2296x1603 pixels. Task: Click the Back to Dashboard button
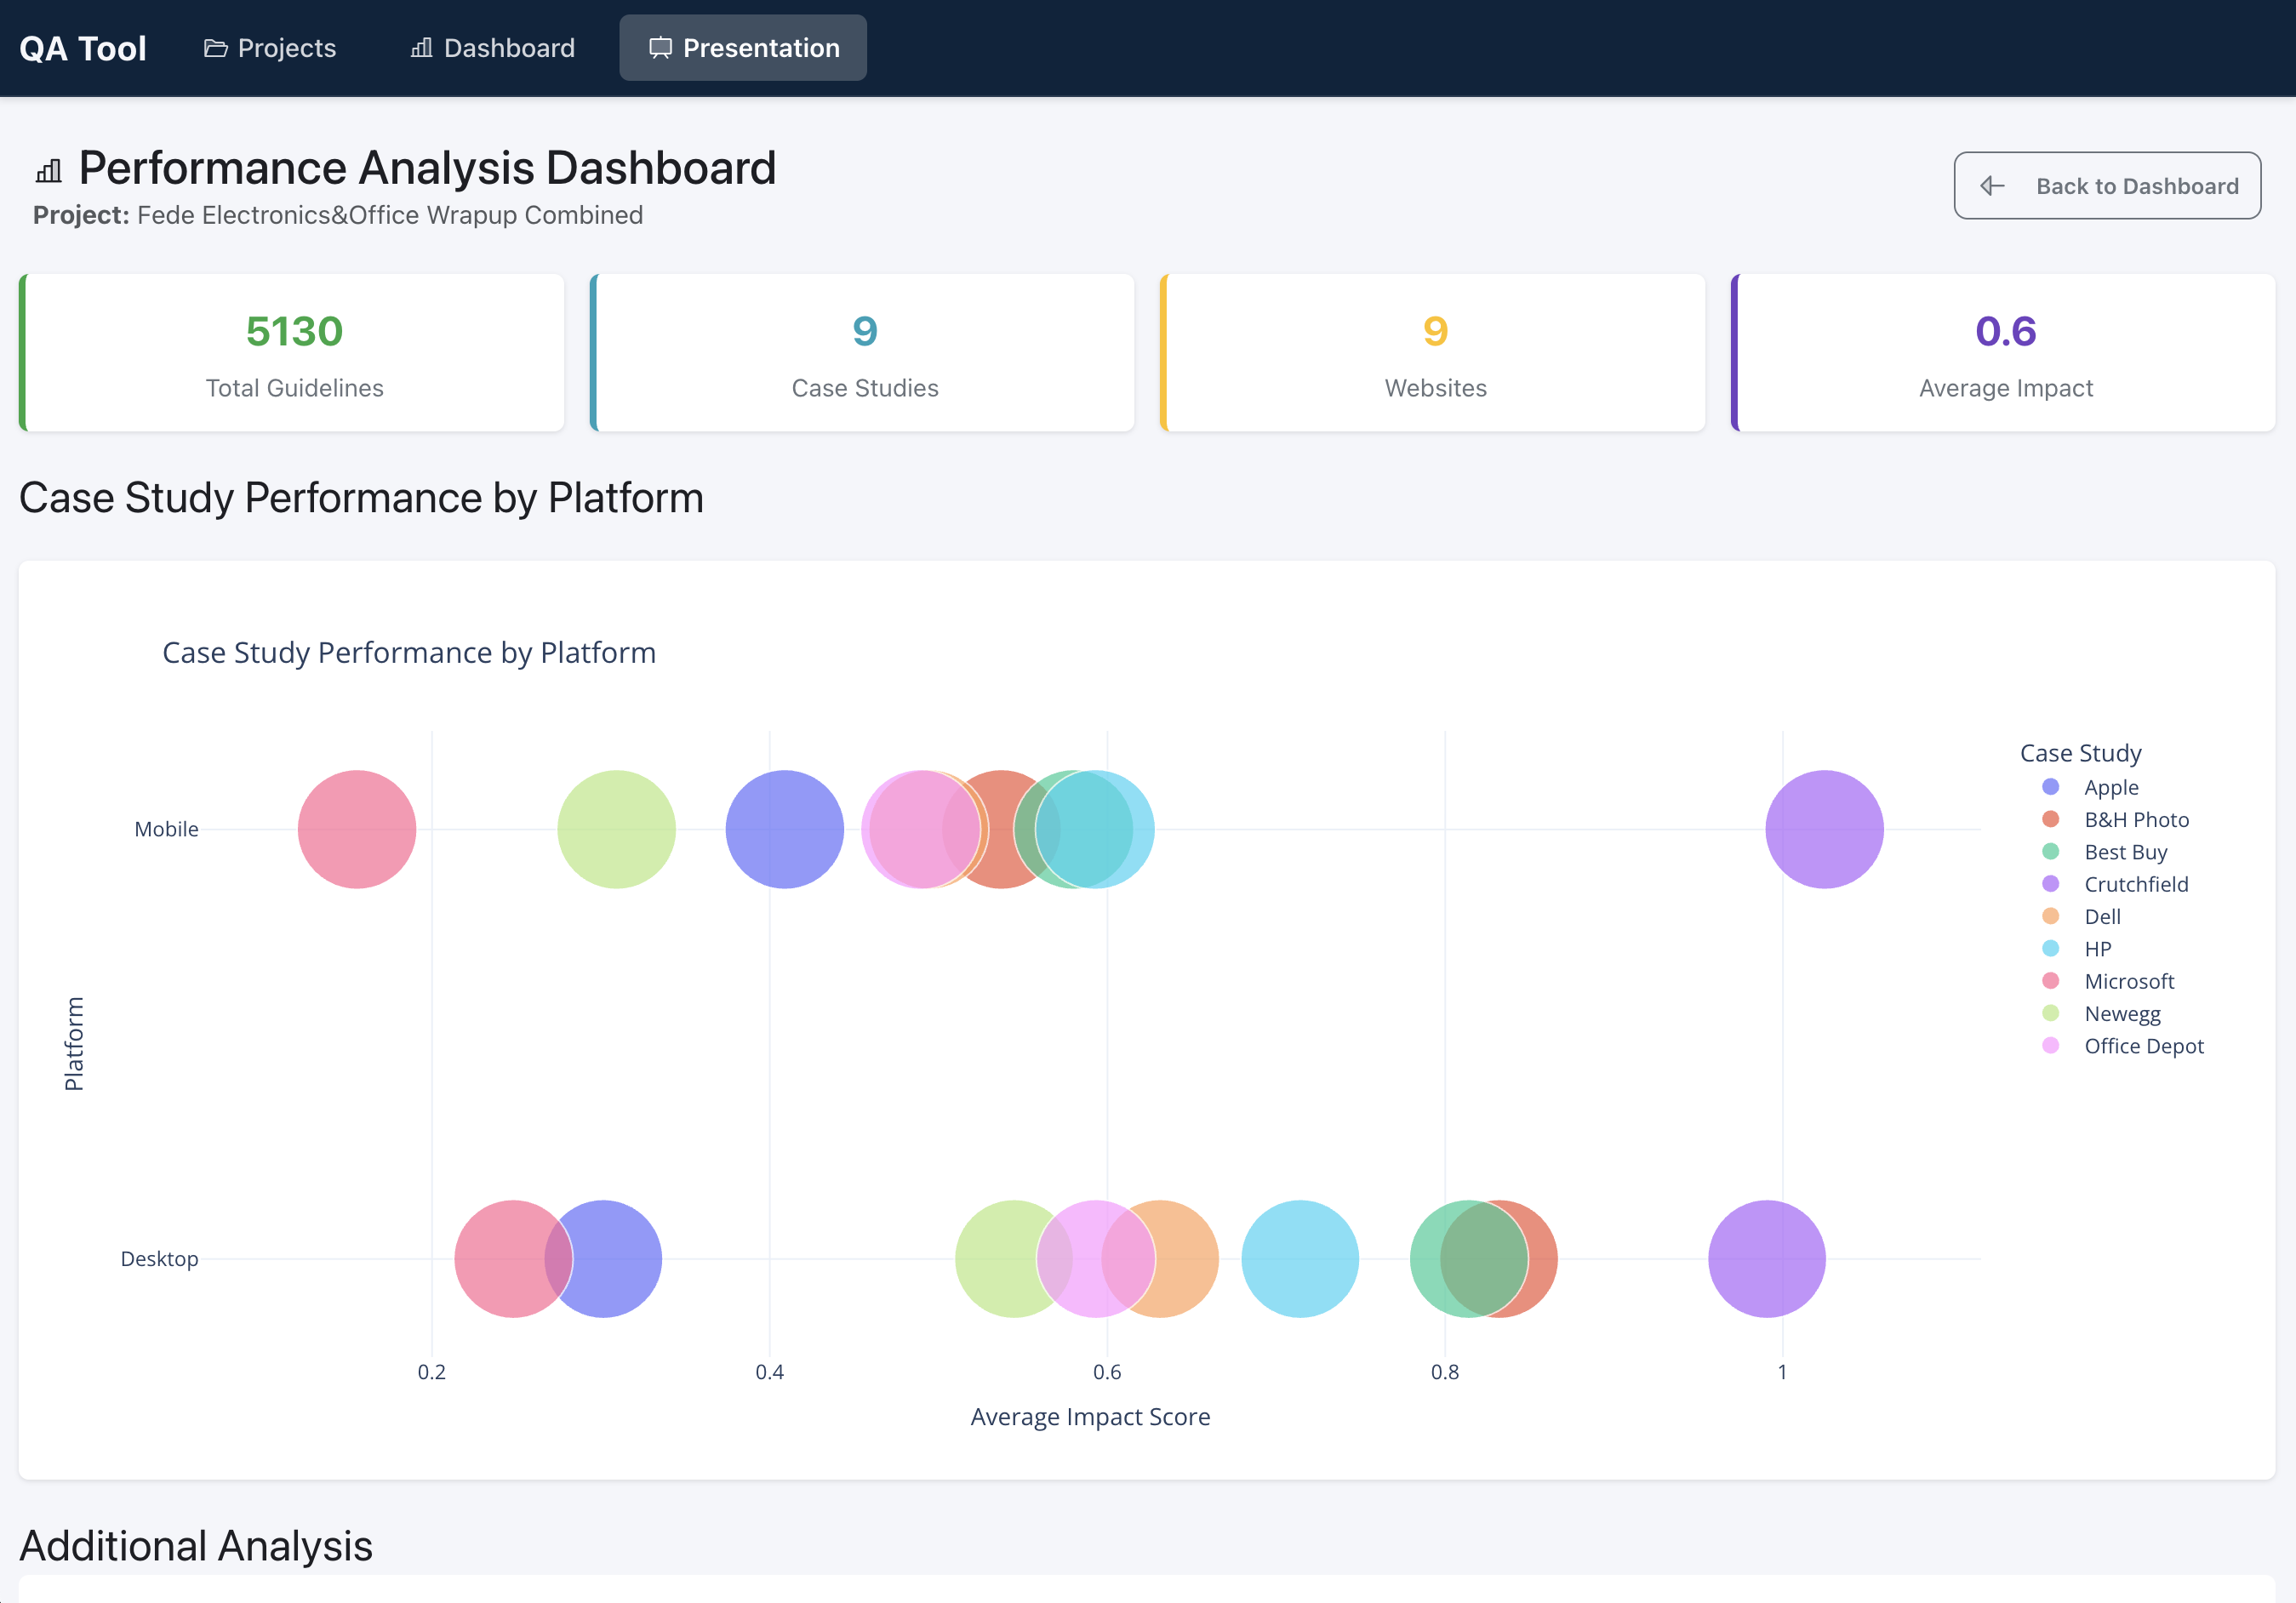coord(2107,186)
